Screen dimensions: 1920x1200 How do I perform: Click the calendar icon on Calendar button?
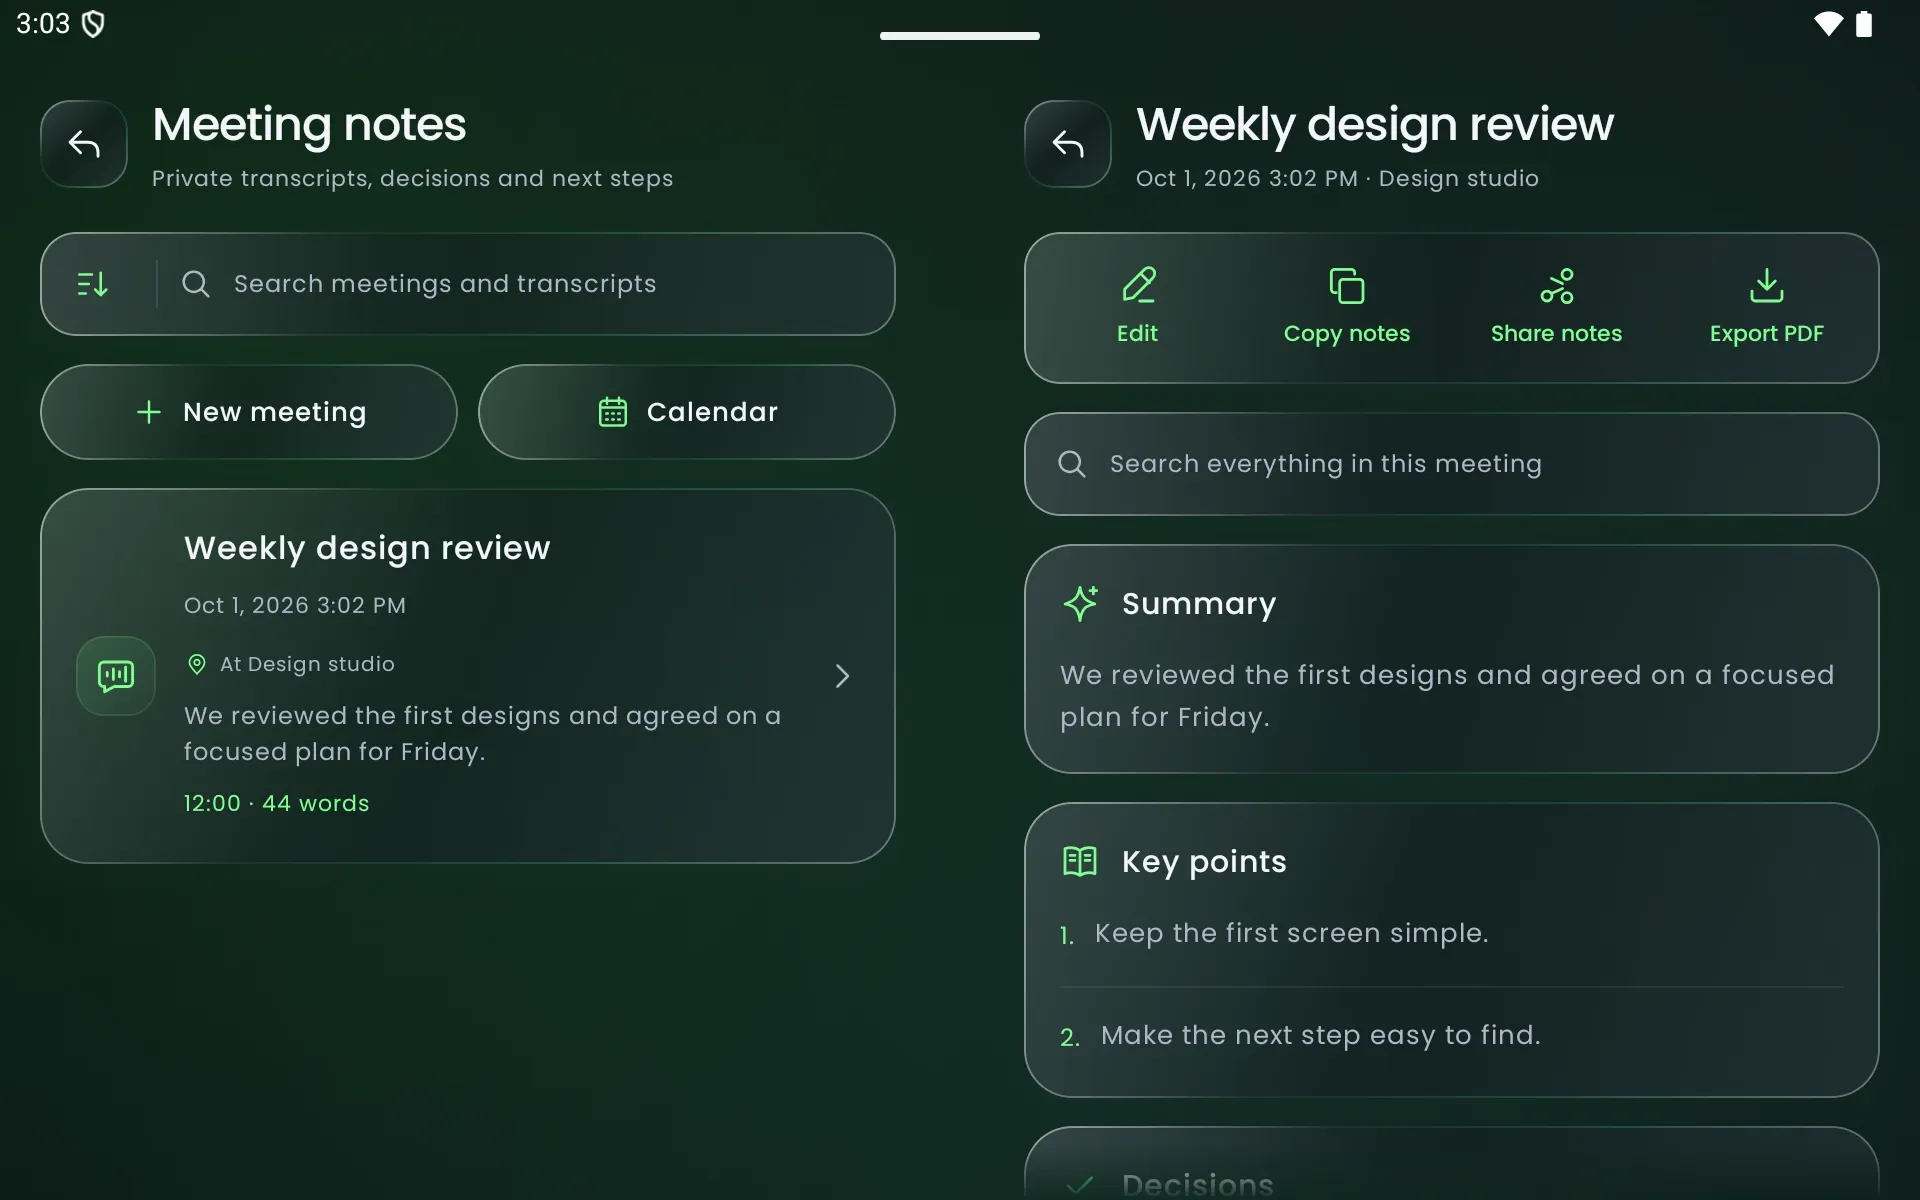click(x=613, y=412)
